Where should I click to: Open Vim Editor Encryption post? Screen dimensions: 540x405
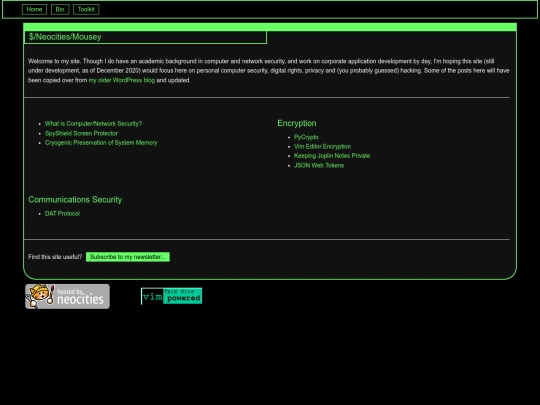tap(322, 146)
